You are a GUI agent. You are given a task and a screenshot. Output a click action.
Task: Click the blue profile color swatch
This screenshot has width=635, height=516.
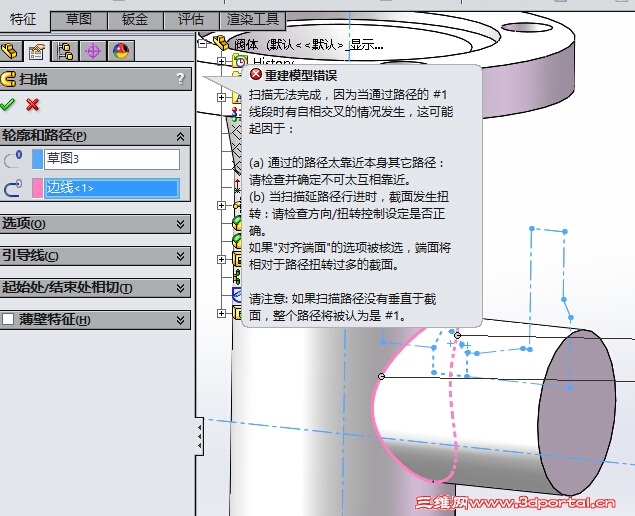click(37, 159)
